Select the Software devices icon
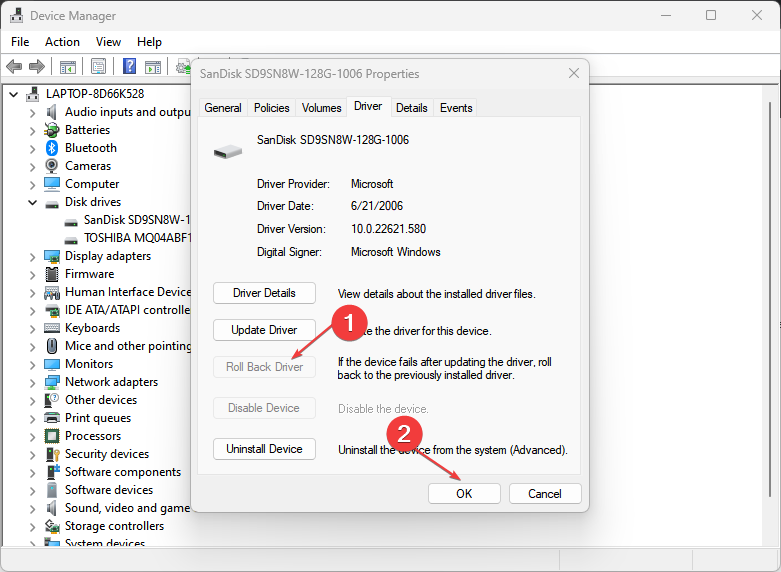 tap(52, 490)
